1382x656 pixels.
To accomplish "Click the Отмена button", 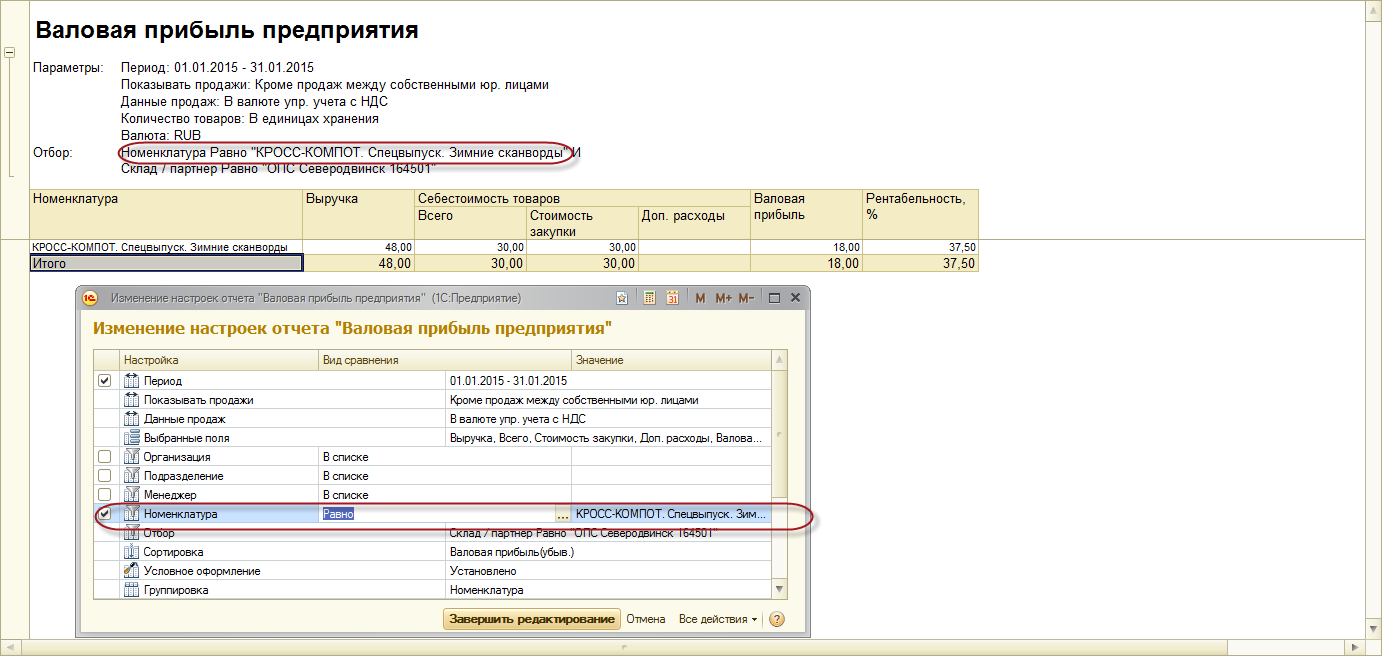I will tap(646, 619).
